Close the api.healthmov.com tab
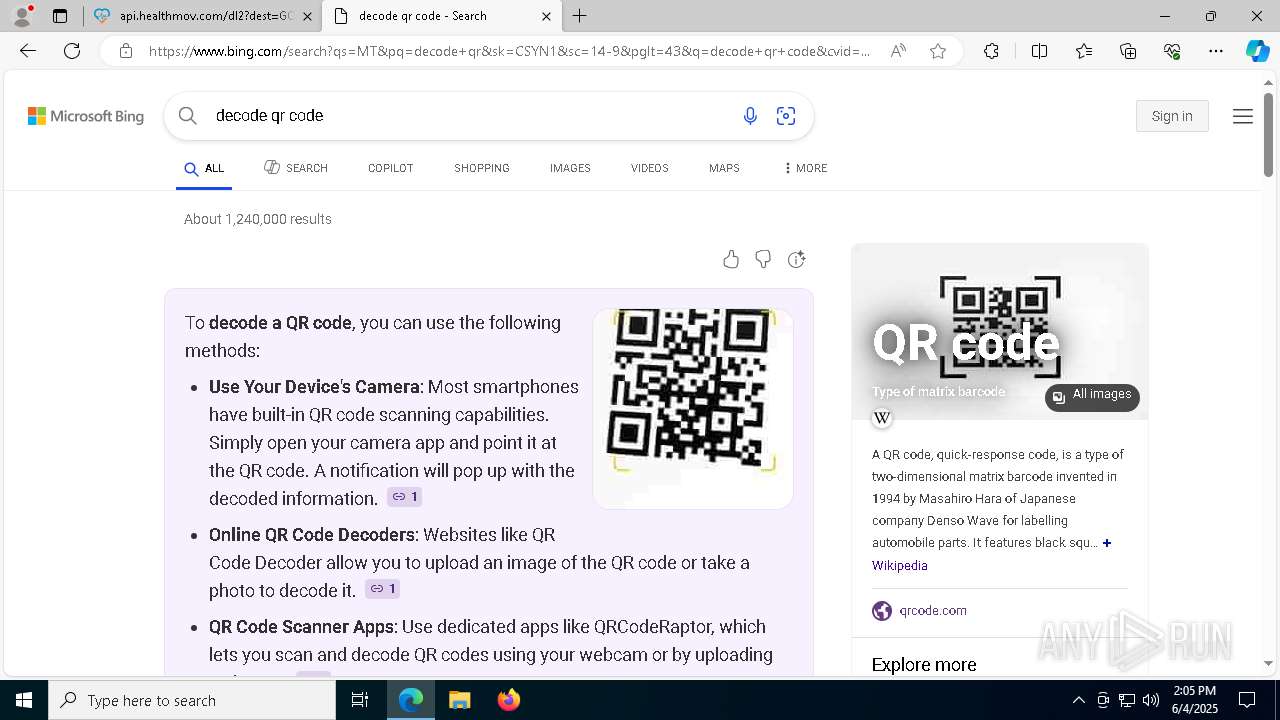The image size is (1280, 720). click(307, 16)
